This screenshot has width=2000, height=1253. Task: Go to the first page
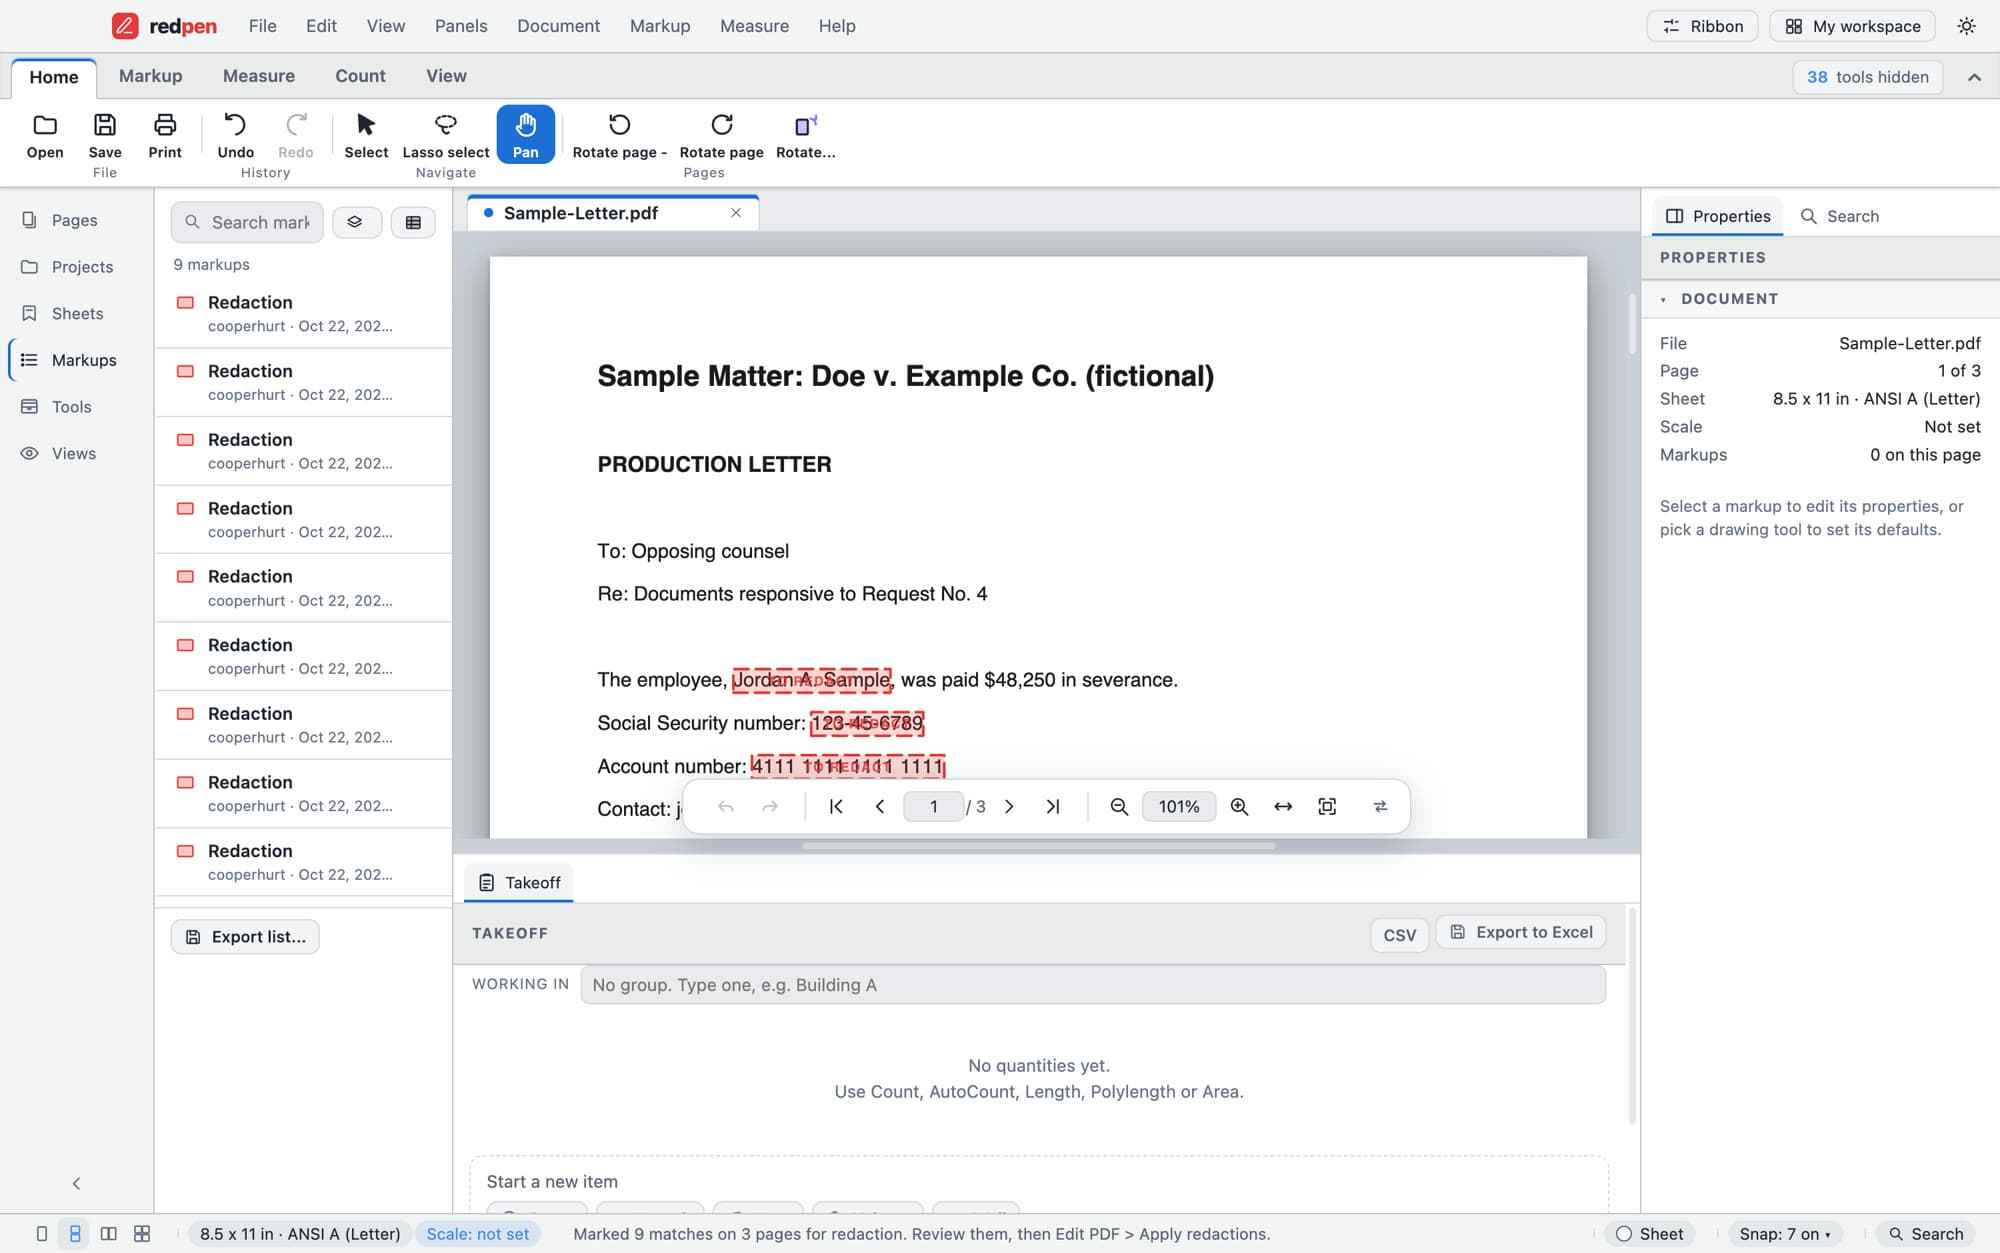point(836,807)
